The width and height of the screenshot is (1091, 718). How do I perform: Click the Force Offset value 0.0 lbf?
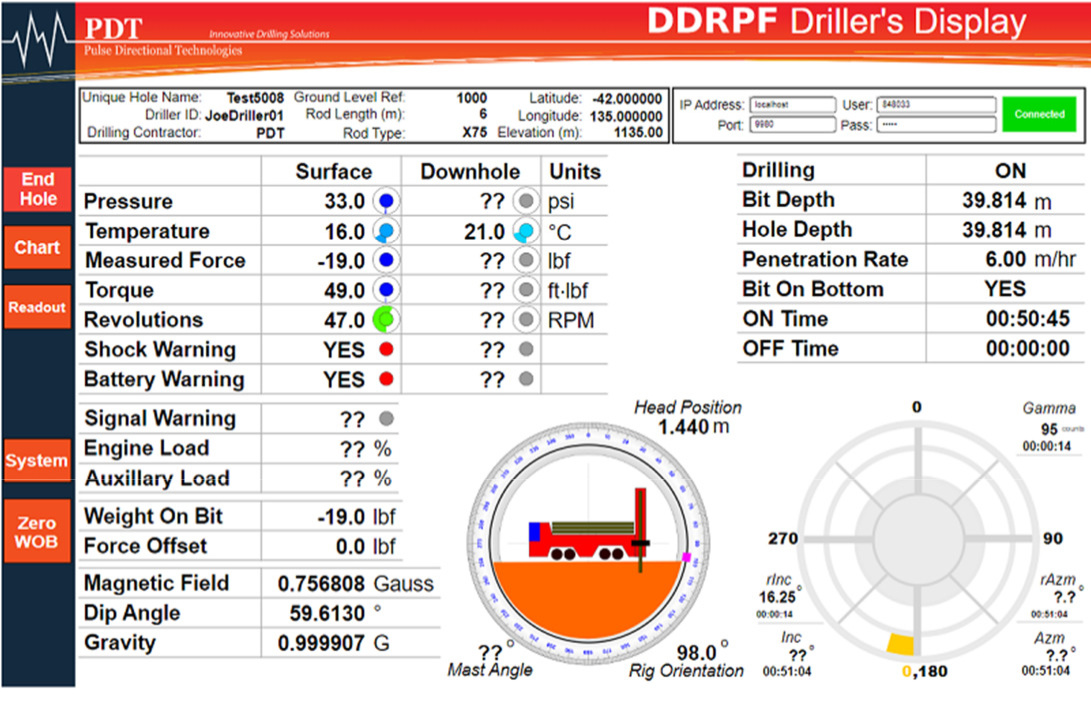(365, 547)
